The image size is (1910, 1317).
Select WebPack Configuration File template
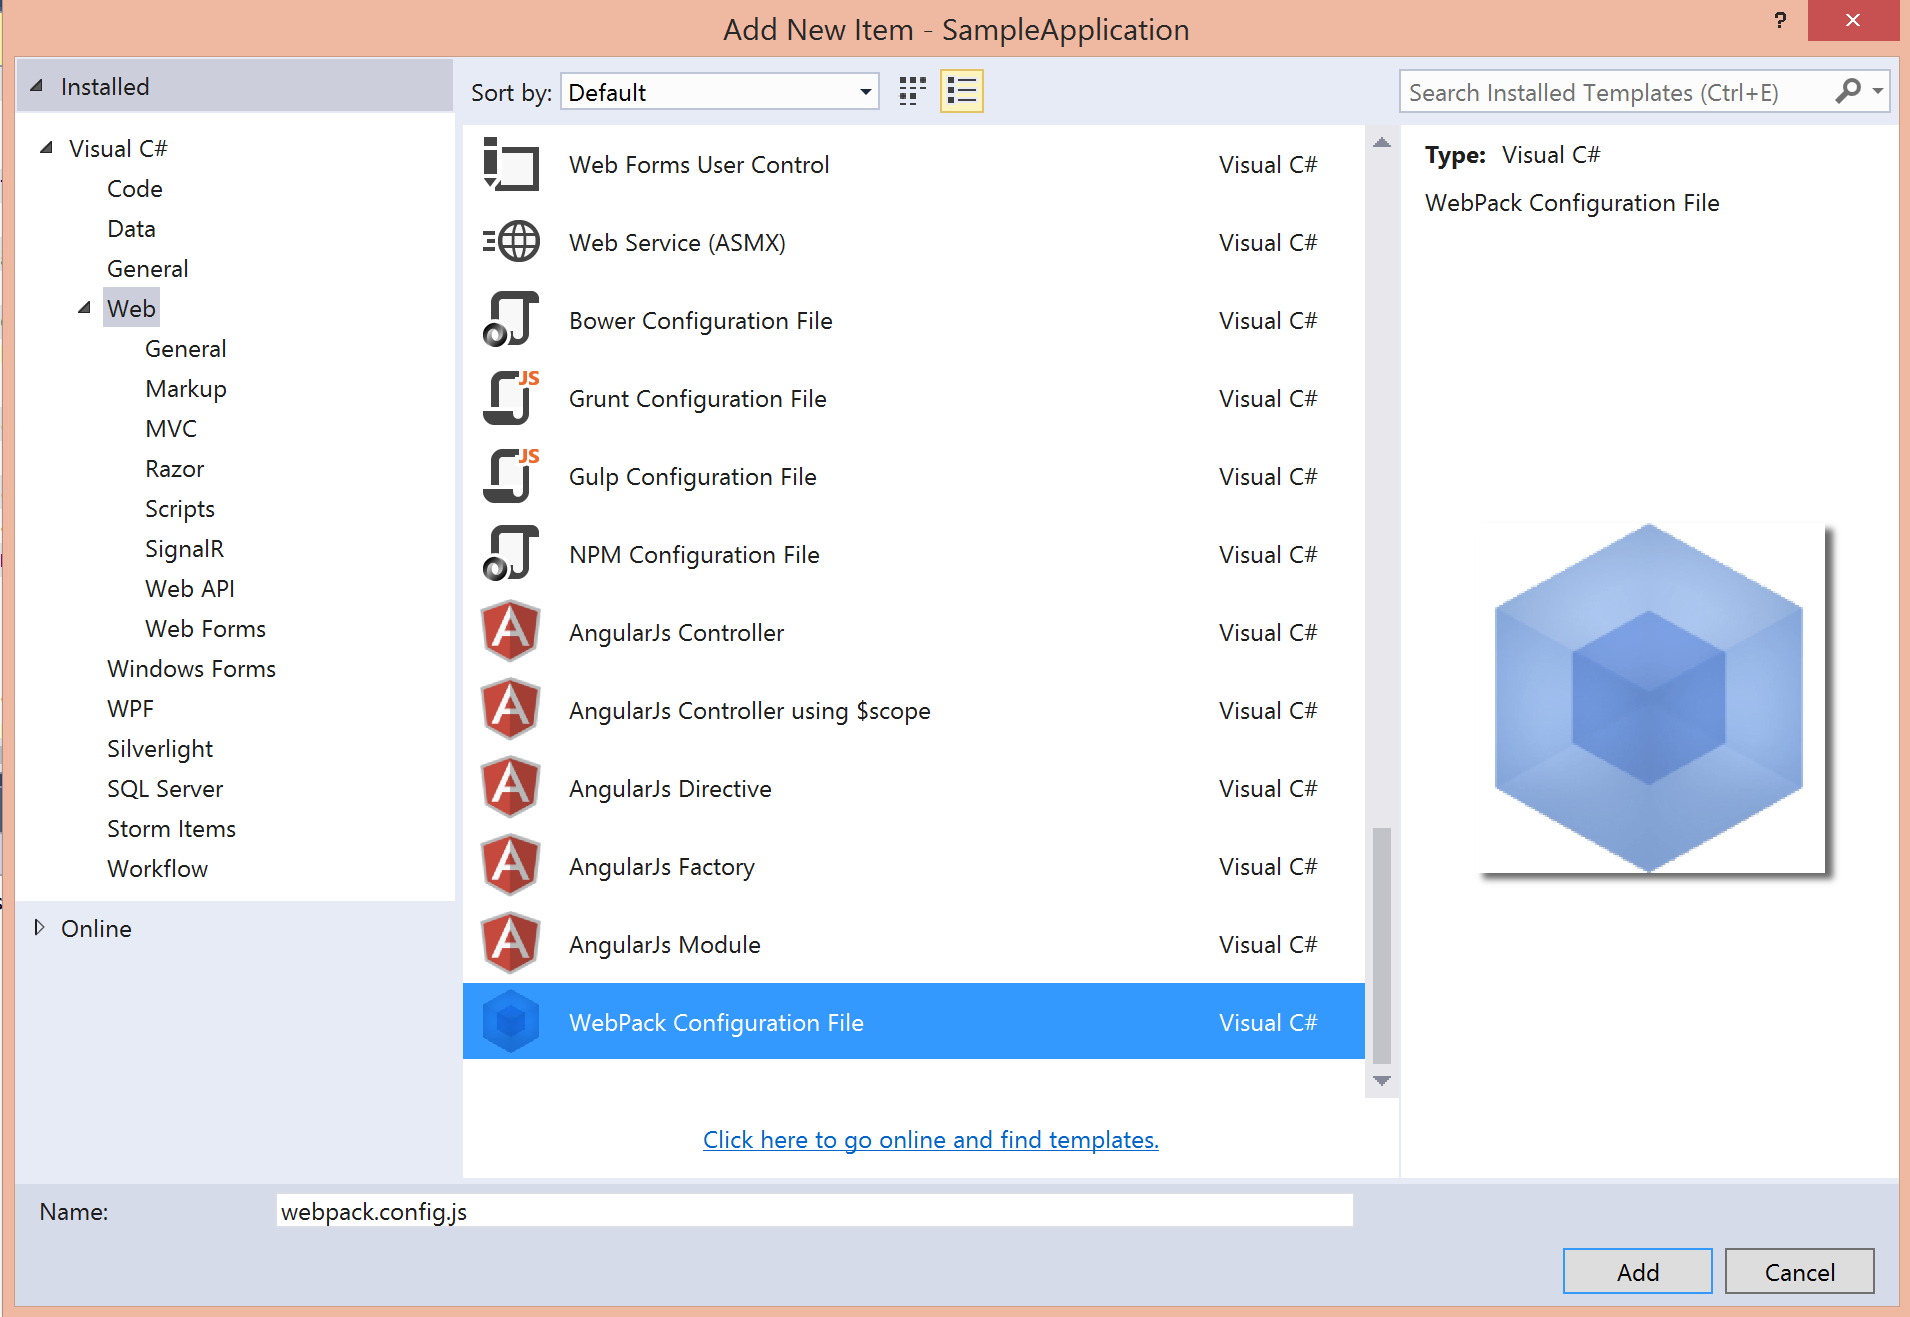[914, 1021]
